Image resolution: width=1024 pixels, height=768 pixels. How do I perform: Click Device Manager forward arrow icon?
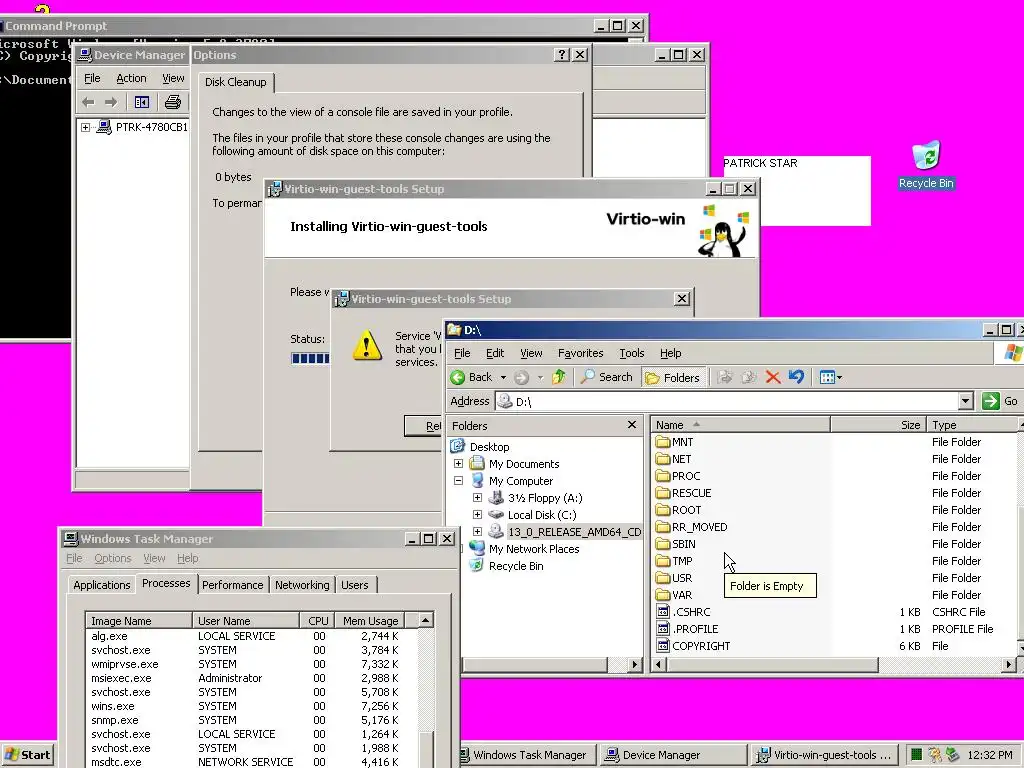(x=111, y=102)
